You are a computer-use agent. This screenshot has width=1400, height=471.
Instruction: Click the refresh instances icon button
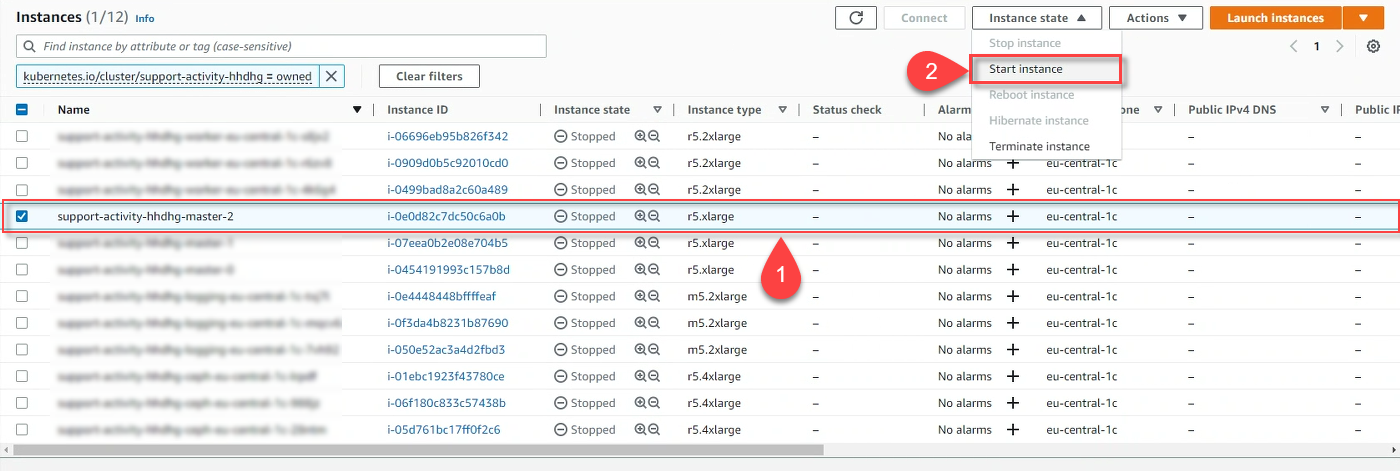[855, 18]
